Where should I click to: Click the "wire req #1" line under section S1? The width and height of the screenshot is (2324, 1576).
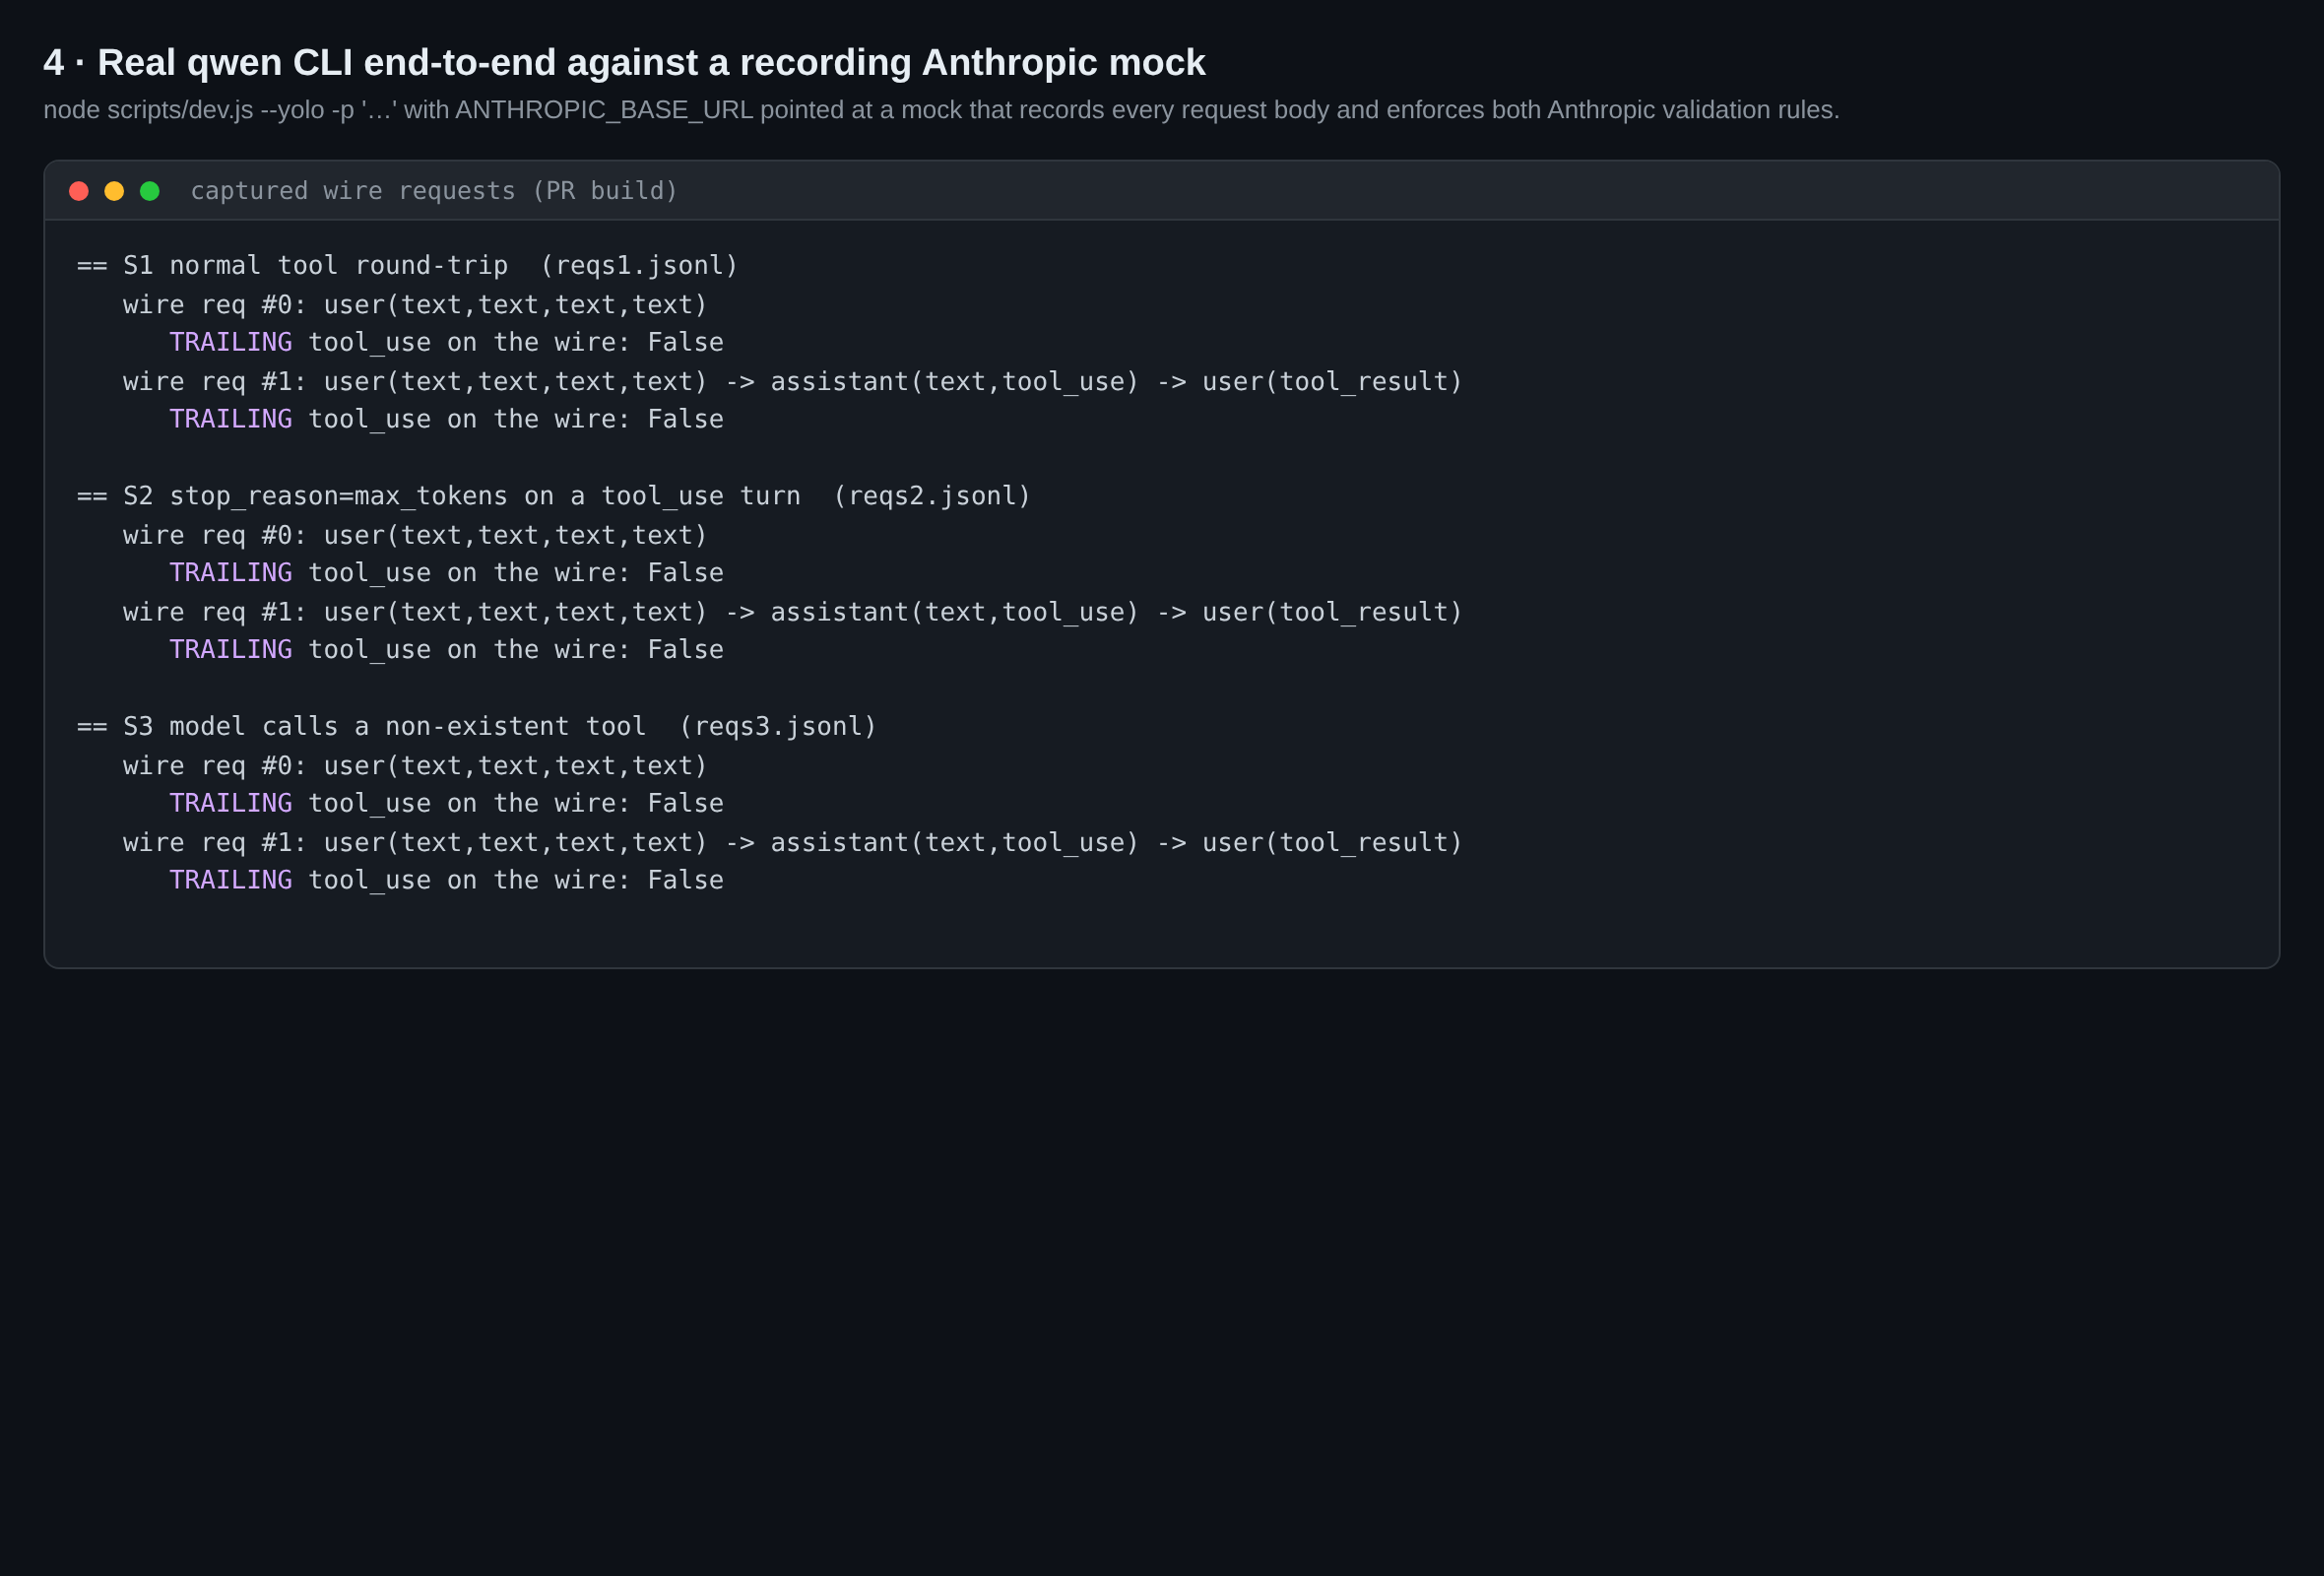793,382
